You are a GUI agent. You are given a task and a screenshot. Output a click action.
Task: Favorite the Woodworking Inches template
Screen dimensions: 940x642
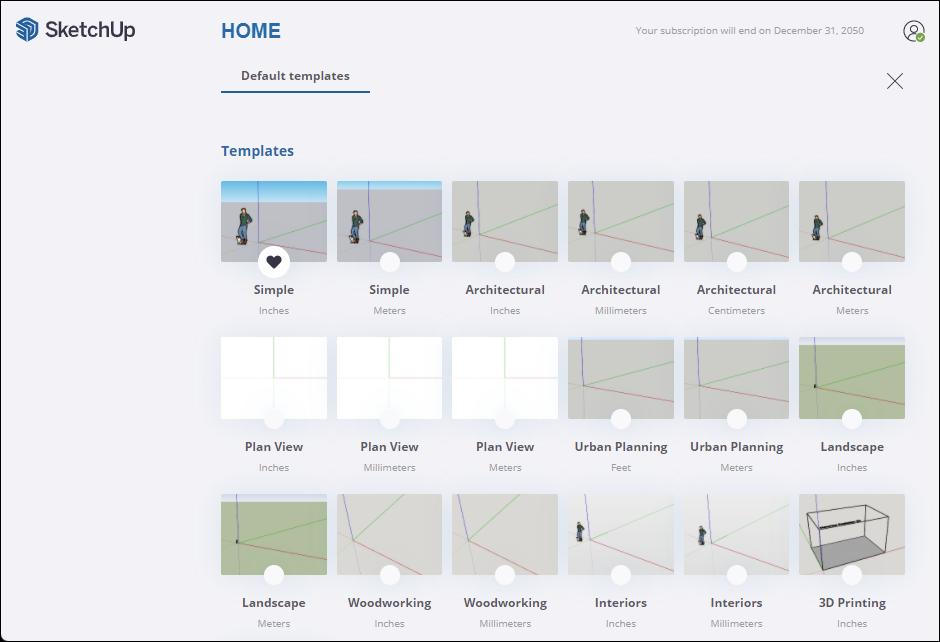[390, 575]
